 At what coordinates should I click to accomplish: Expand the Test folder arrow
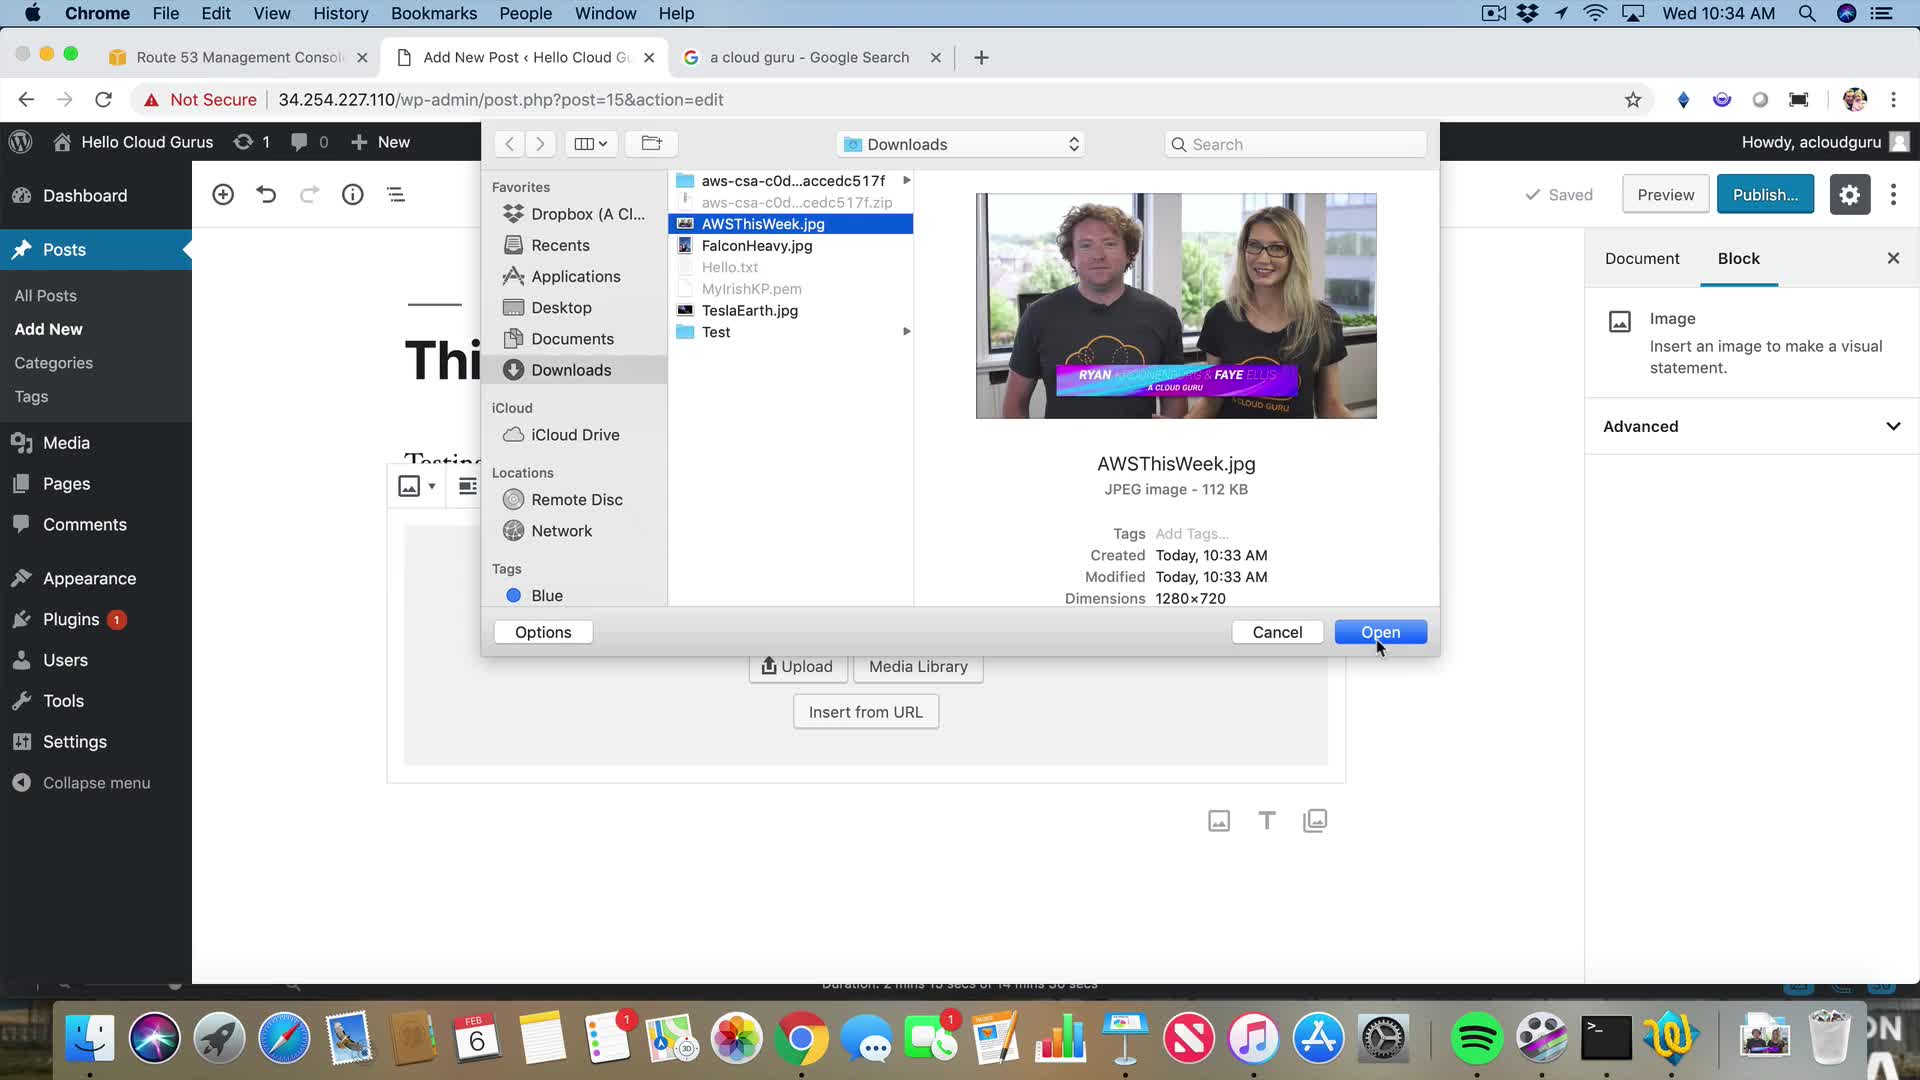coord(906,332)
